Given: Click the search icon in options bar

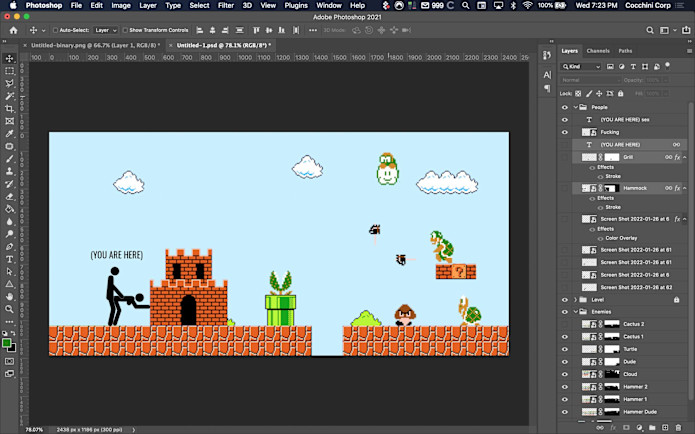Looking at the screenshot, I should pos(650,30).
